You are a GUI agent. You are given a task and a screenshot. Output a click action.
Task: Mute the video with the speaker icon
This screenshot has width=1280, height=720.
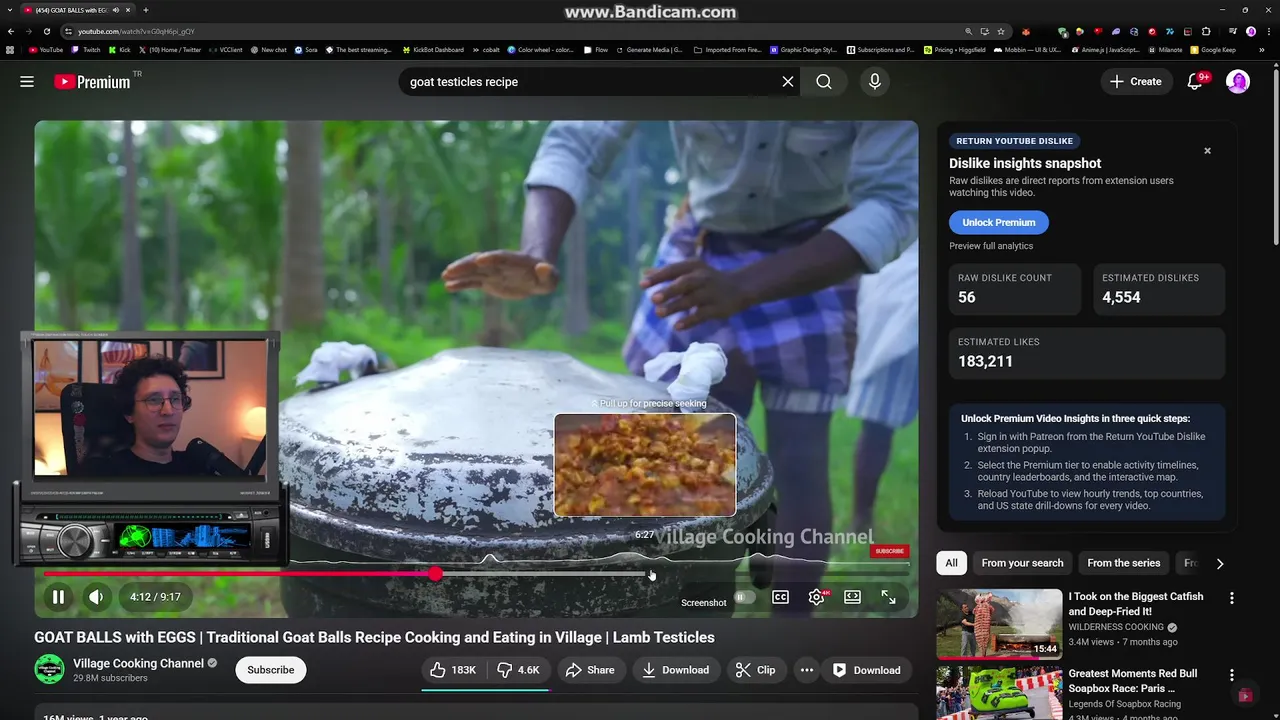tap(96, 597)
